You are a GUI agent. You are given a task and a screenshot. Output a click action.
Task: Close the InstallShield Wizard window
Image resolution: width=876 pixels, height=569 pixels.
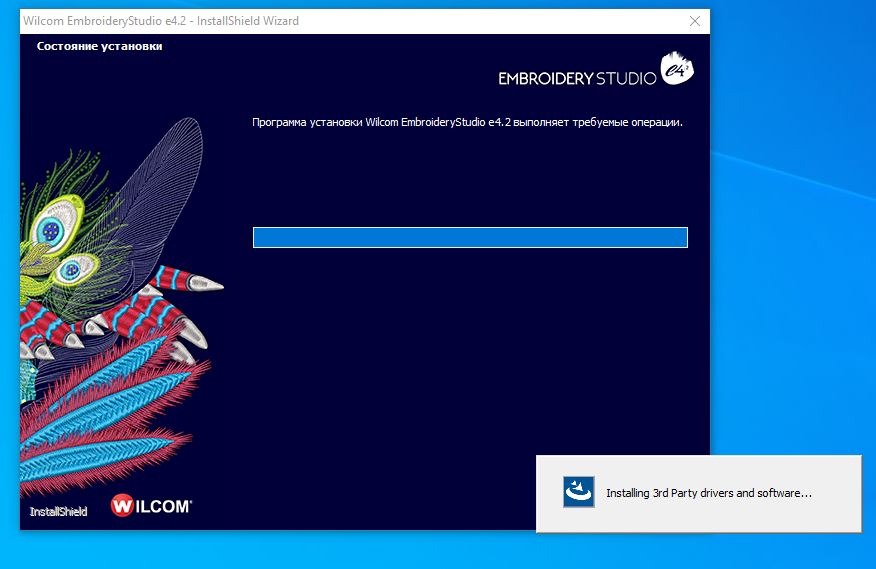695,21
